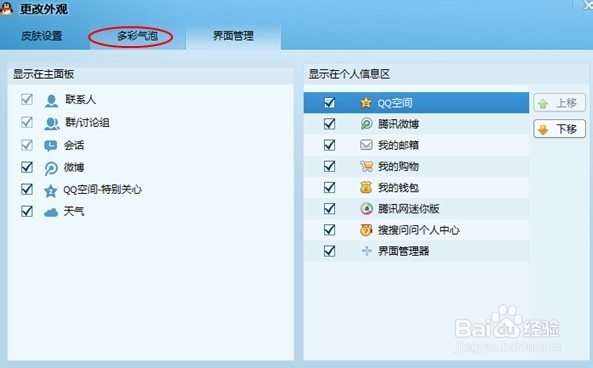Click the 腾讯网迷你版 colorful icon
The width and height of the screenshot is (593, 368).
point(366,208)
